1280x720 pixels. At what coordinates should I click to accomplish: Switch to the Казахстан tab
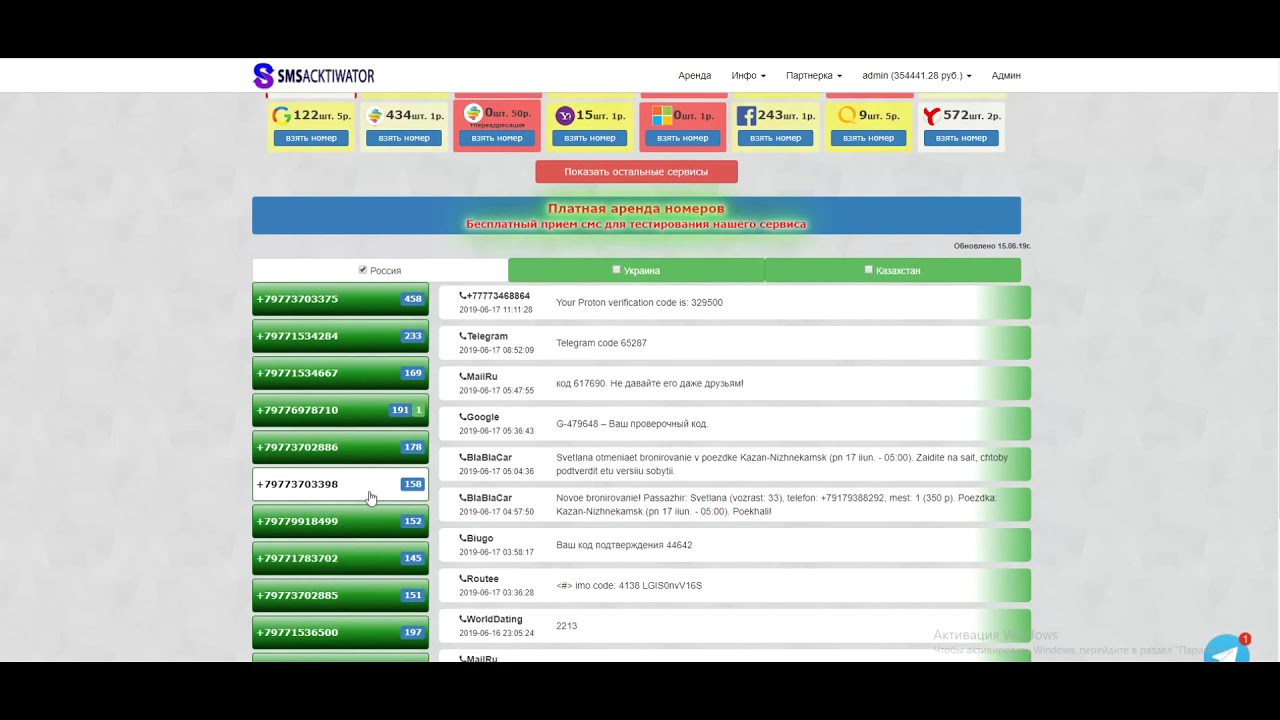[x=893, y=270]
